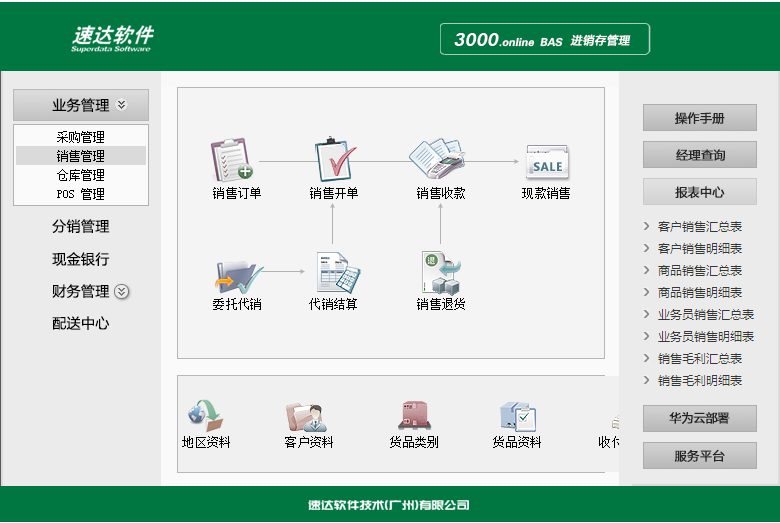Open the 销售毛利汇总表 report link
Image resolution: width=780 pixels, height=523 pixels.
699,358
